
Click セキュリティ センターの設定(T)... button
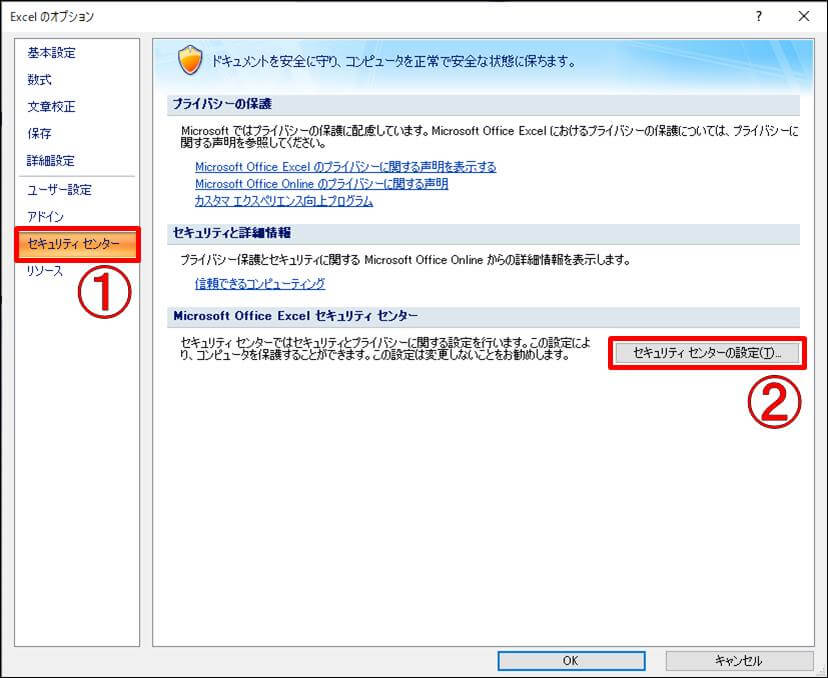point(707,353)
